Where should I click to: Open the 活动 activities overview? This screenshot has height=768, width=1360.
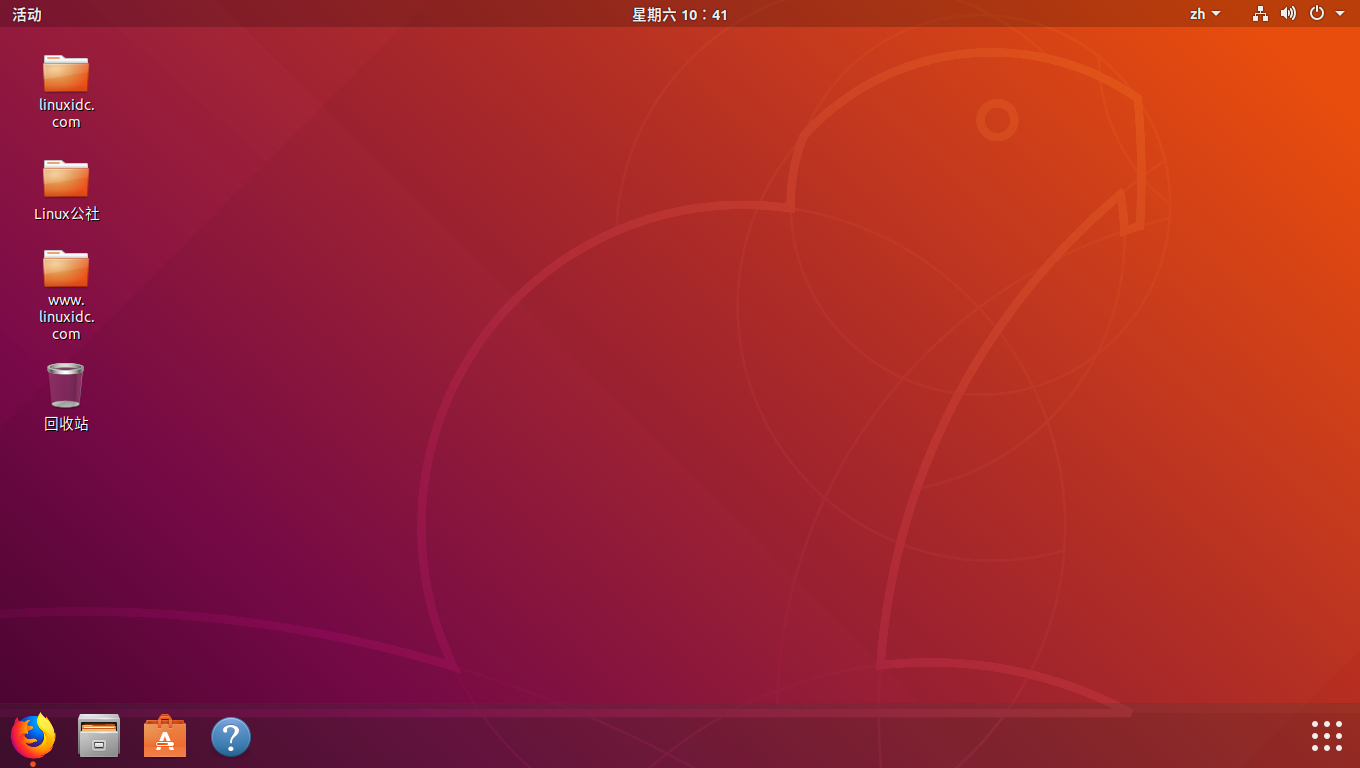coord(27,14)
